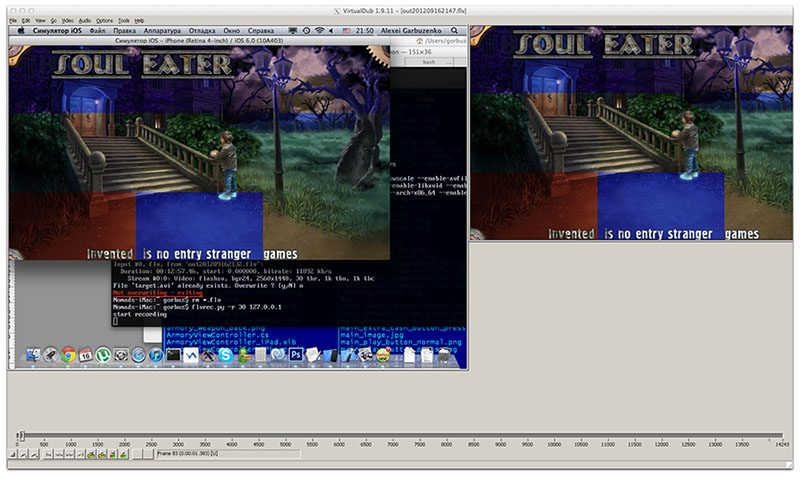
Task: Open VirtualDub View menu
Action: click(x=40, y=21)
